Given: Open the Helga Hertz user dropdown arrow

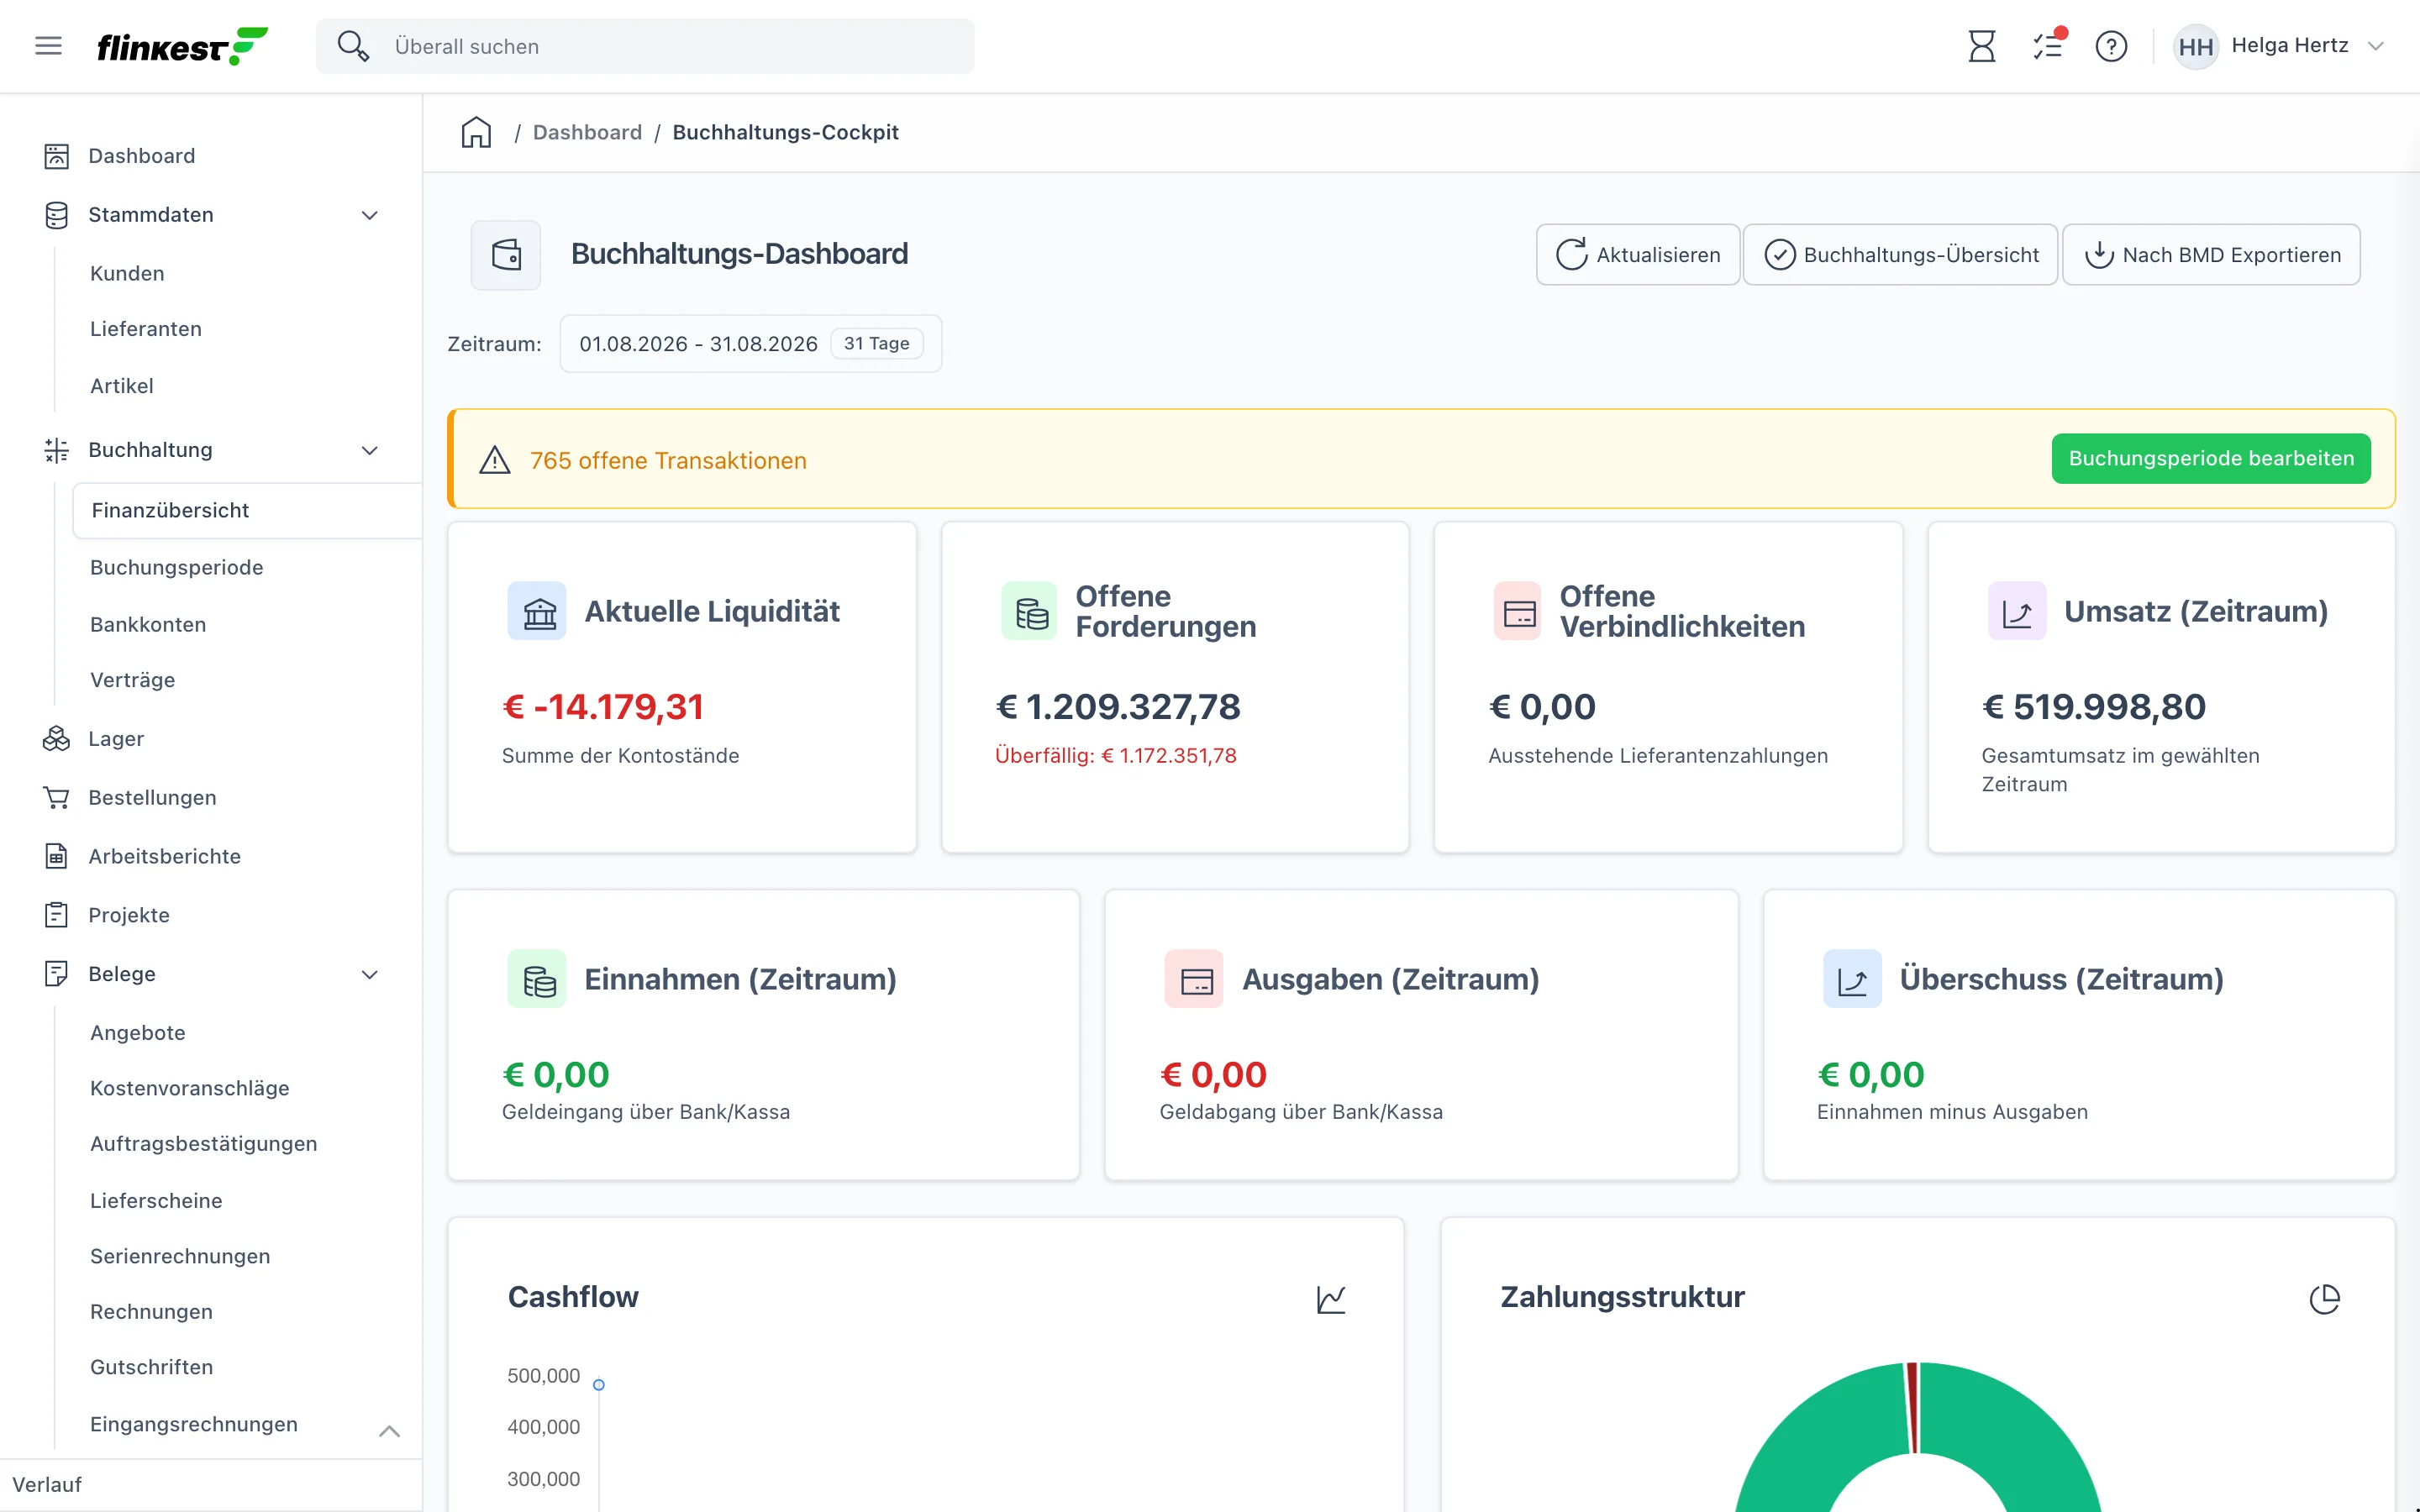Looking at the screenshot, I should pyautogui.click(x=2377, y=46).
